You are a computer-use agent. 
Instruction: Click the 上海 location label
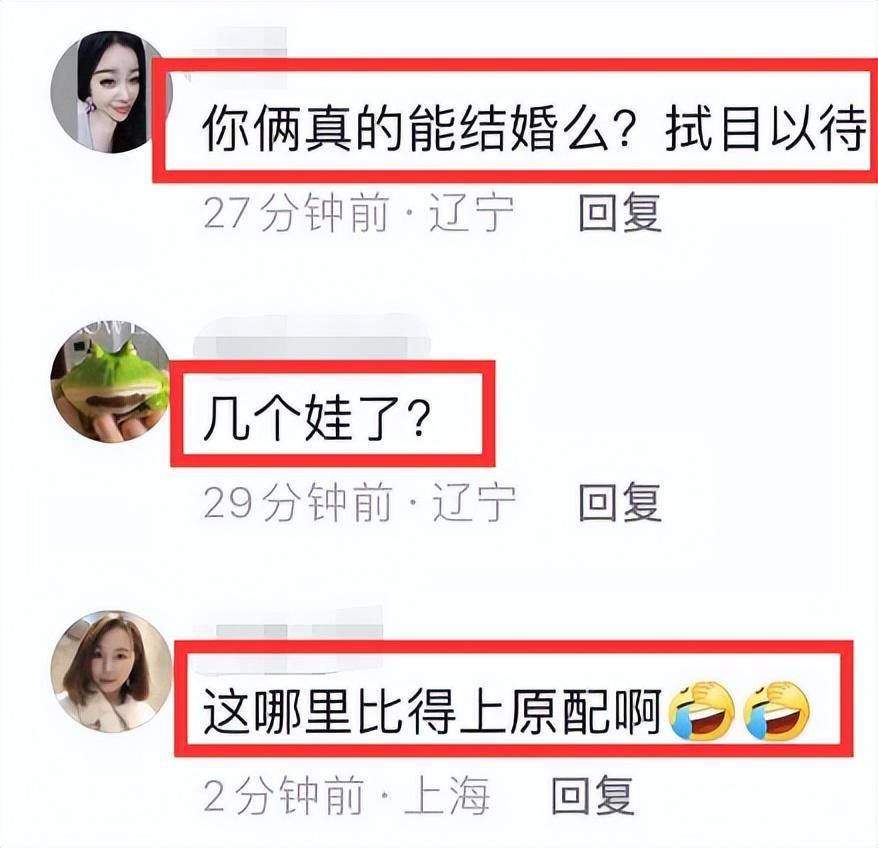(x=446, y=796)
